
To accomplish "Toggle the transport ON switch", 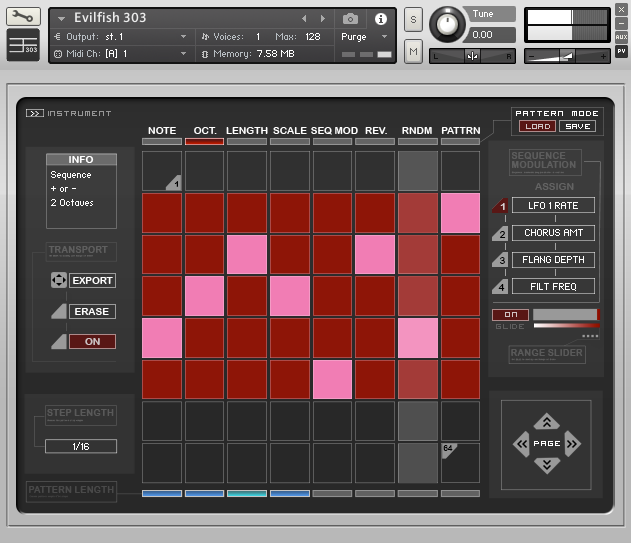I will click(x=92, y=341).
